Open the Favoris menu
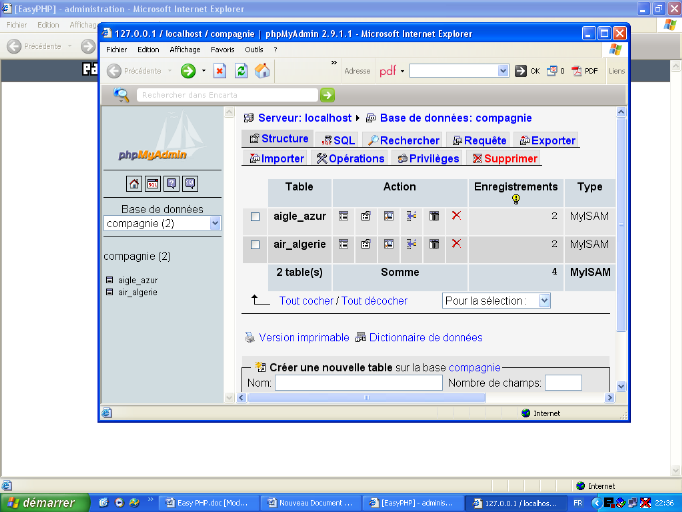The image size is (682, 512). (222, 50)
